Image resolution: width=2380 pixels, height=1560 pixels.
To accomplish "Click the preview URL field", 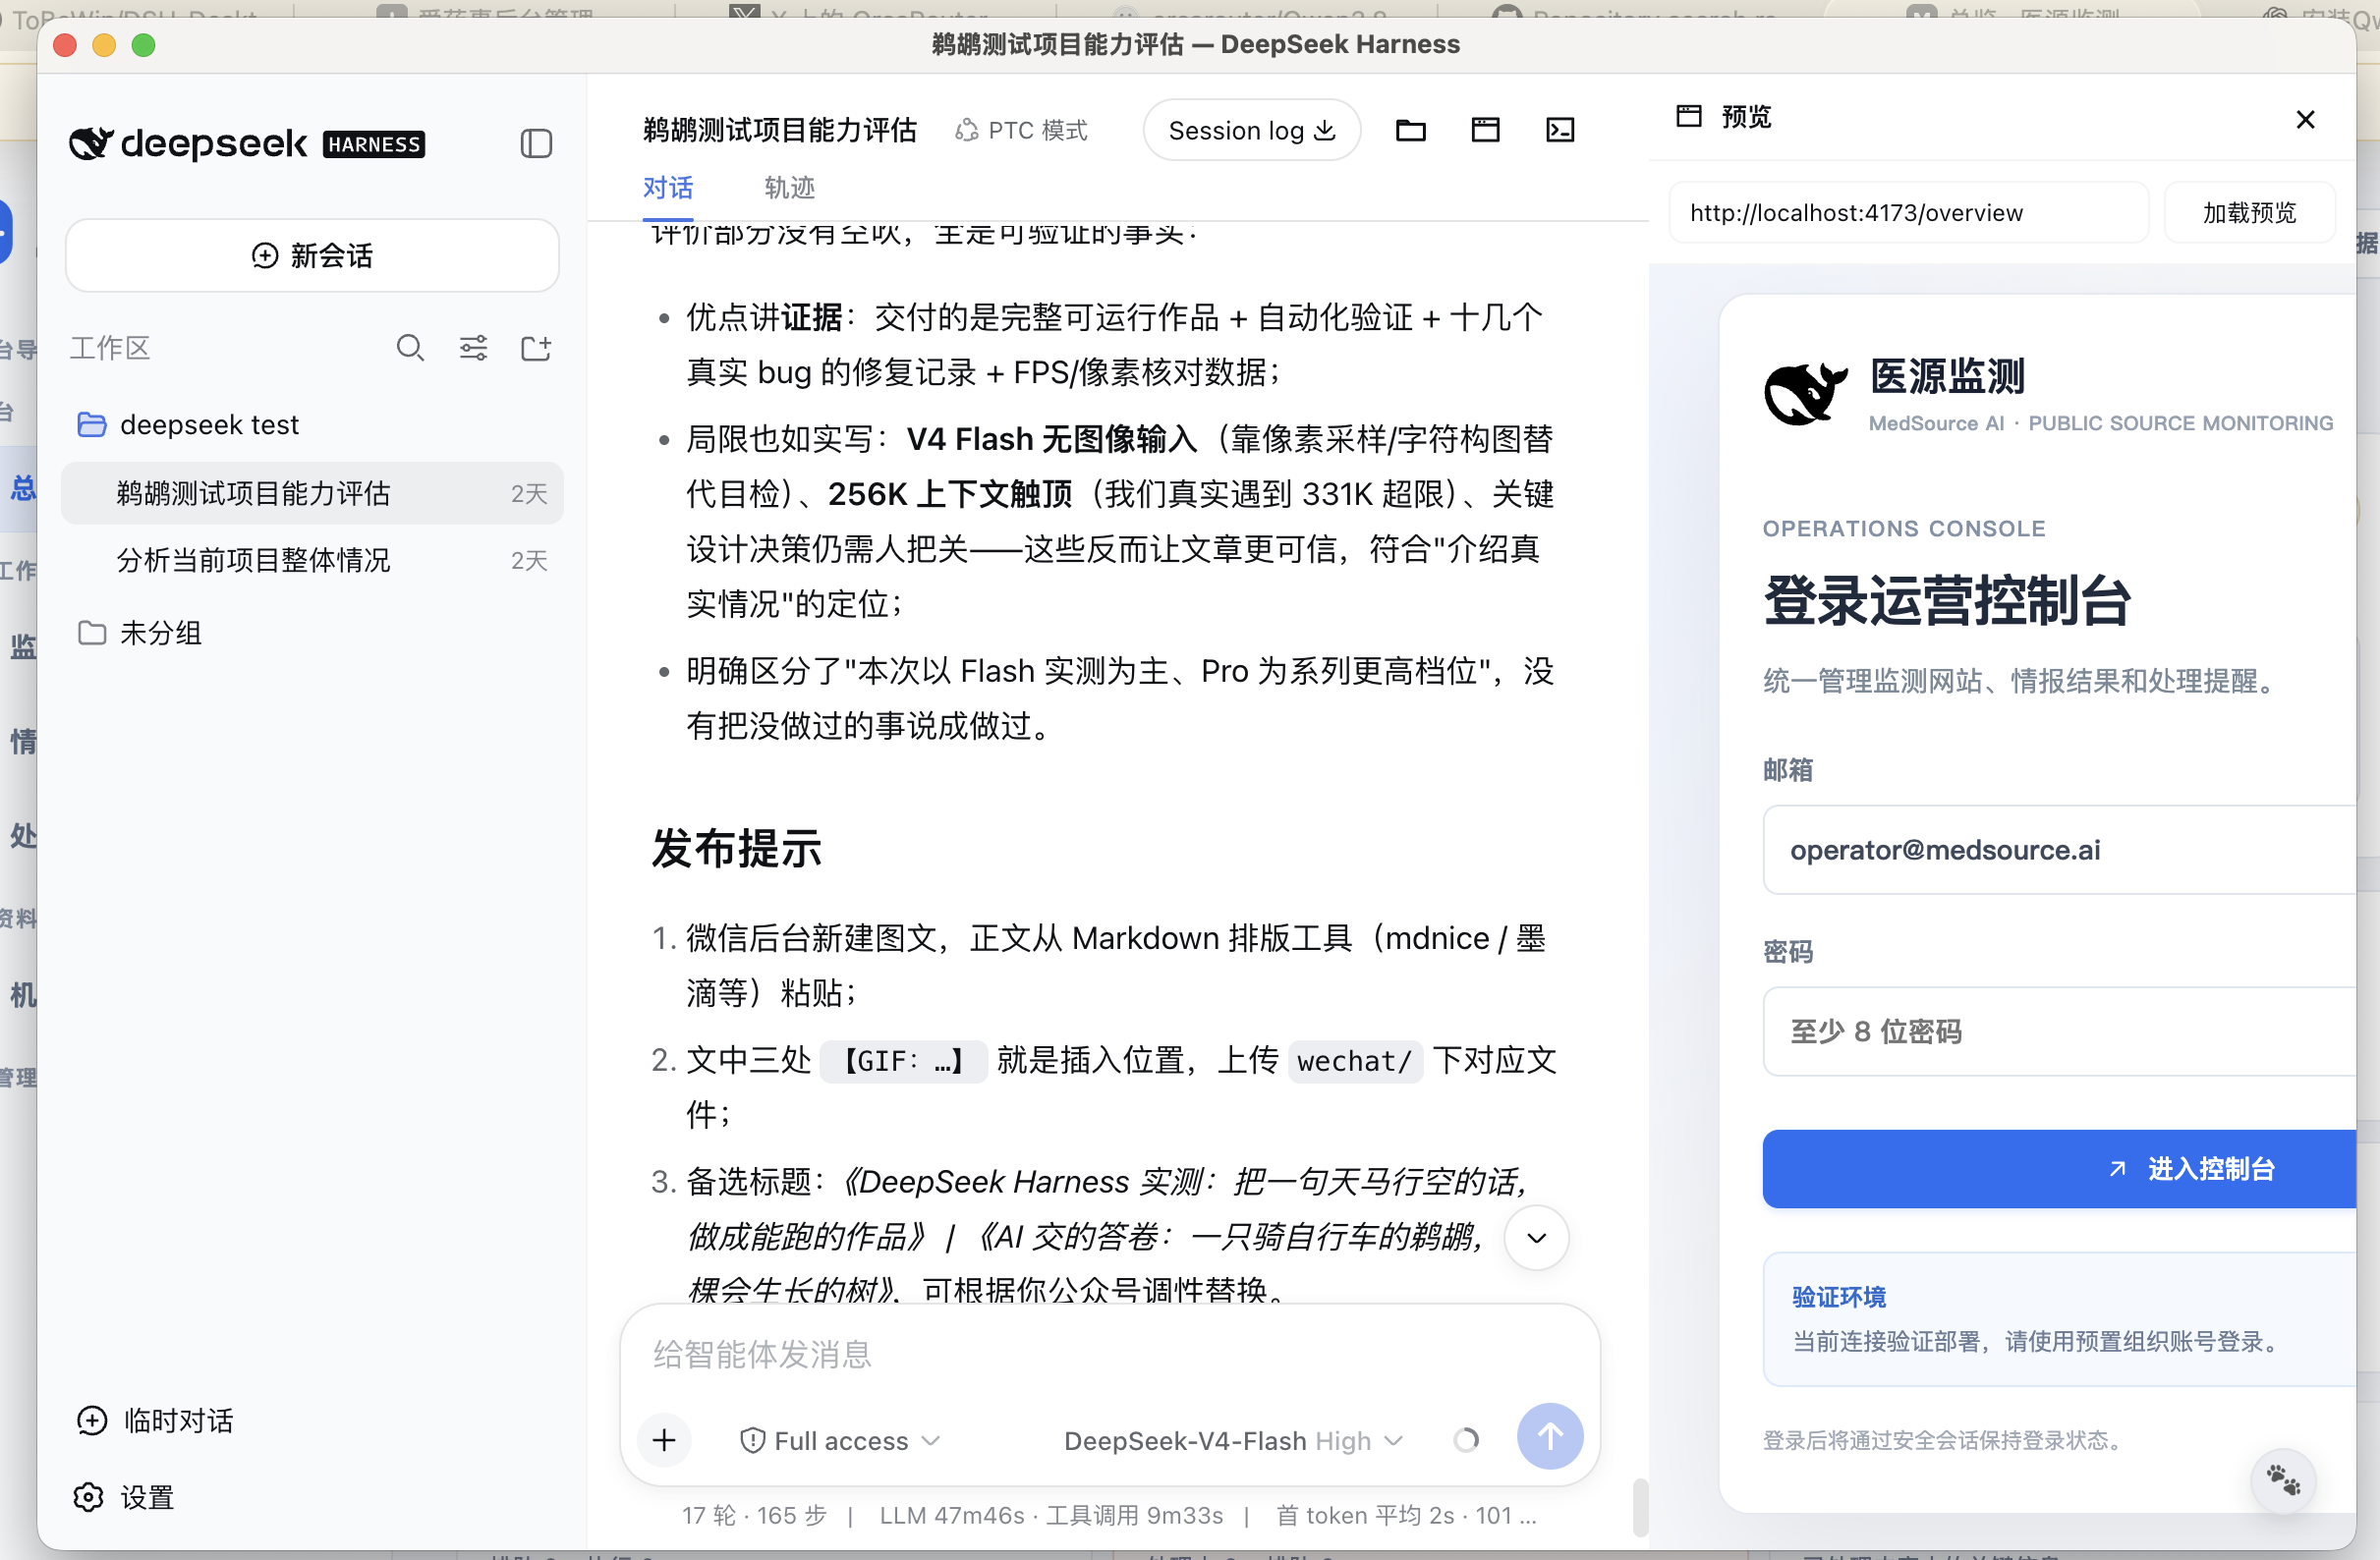I will (x=1908, y=213).
